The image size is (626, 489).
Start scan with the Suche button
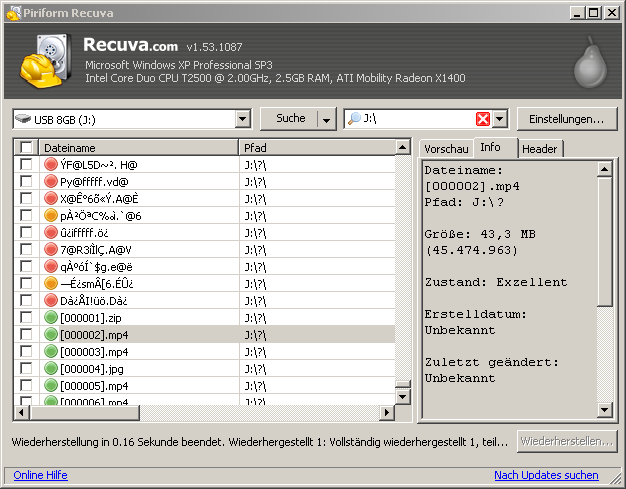pos(290,119)
